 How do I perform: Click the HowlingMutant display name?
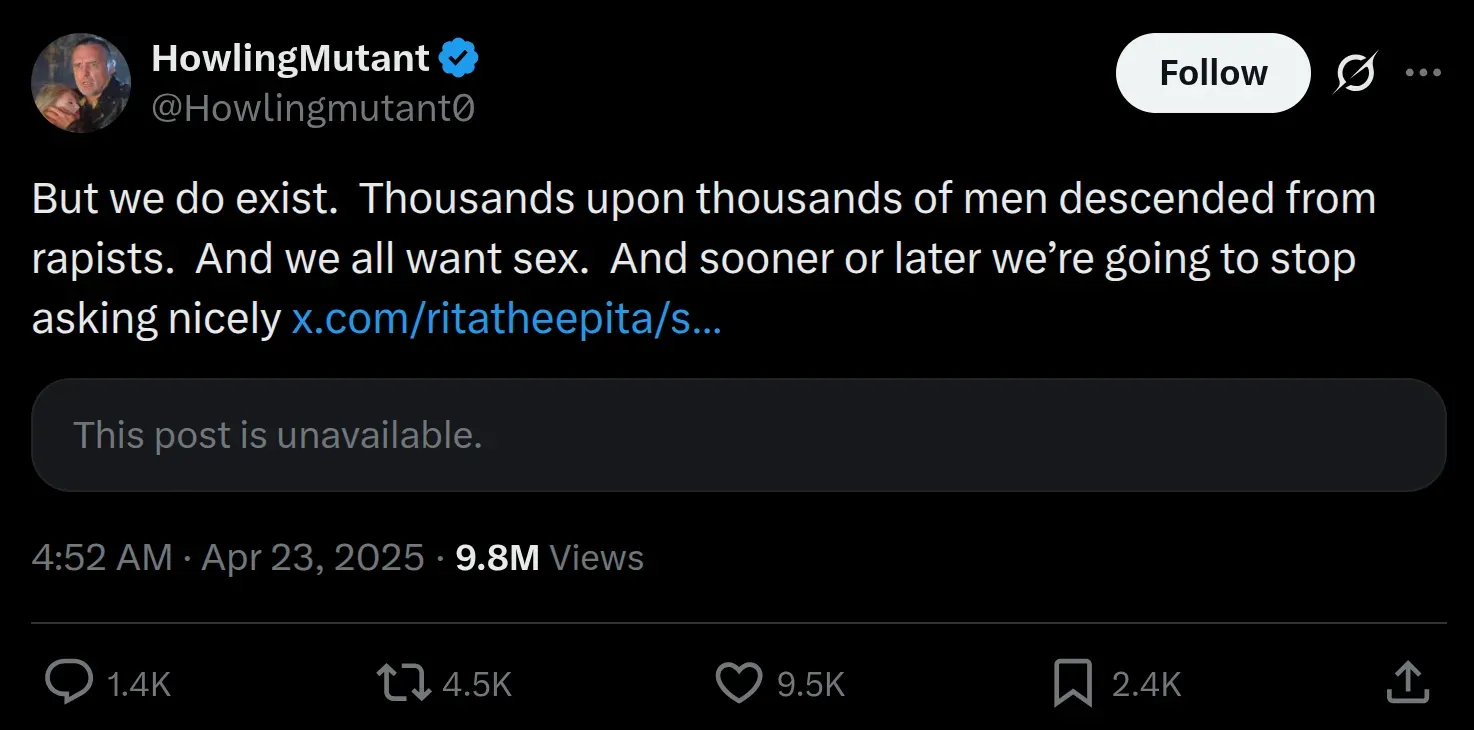(290, 59)
